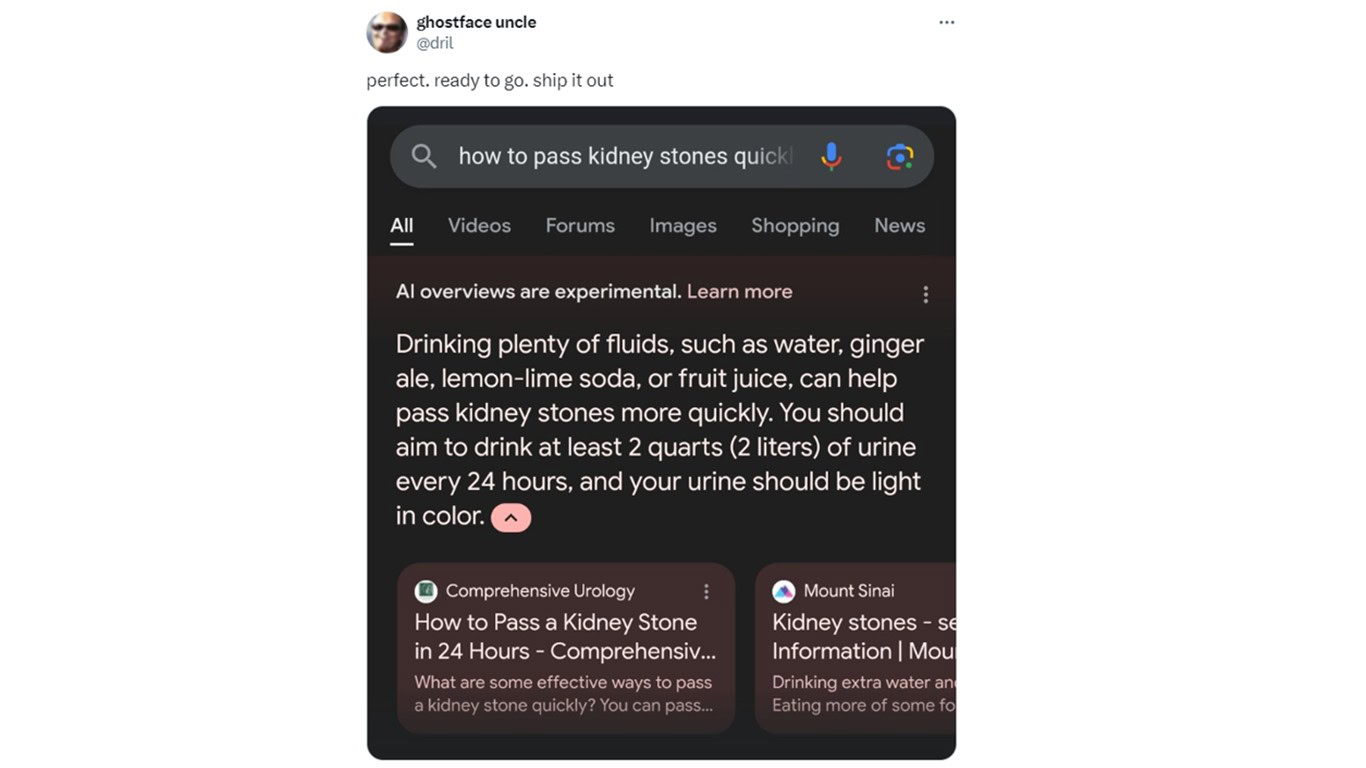Collapse the AI overview with chevron button
The image size is (1366, 768).
511,518
